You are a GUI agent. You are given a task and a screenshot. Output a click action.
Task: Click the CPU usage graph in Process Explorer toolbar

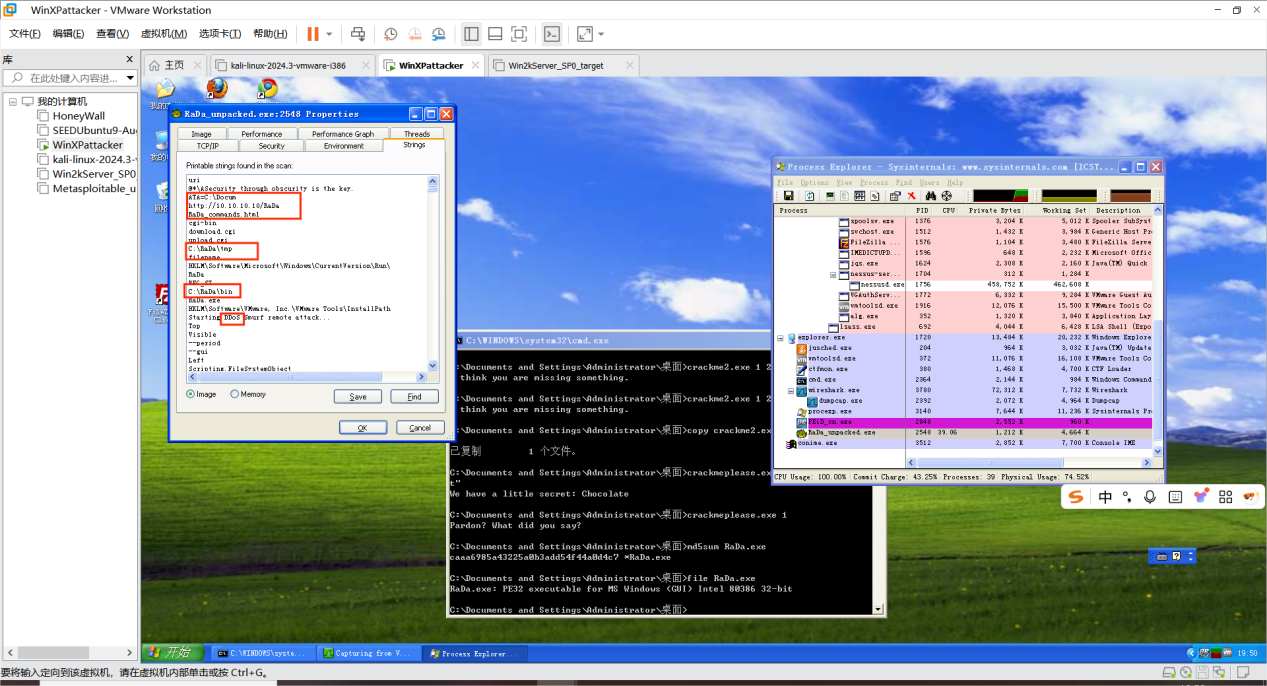1000,196
